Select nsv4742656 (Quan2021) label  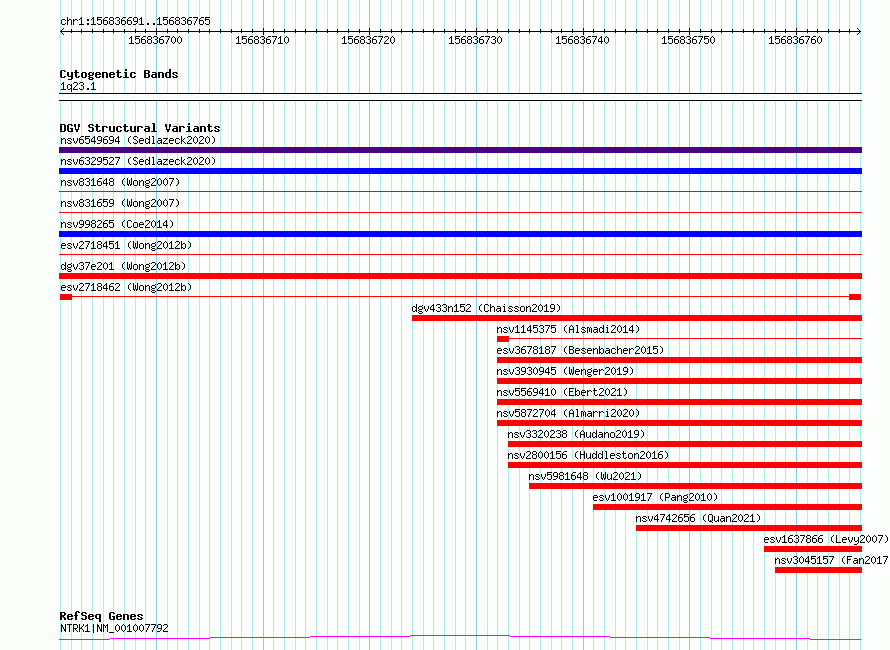698,518
